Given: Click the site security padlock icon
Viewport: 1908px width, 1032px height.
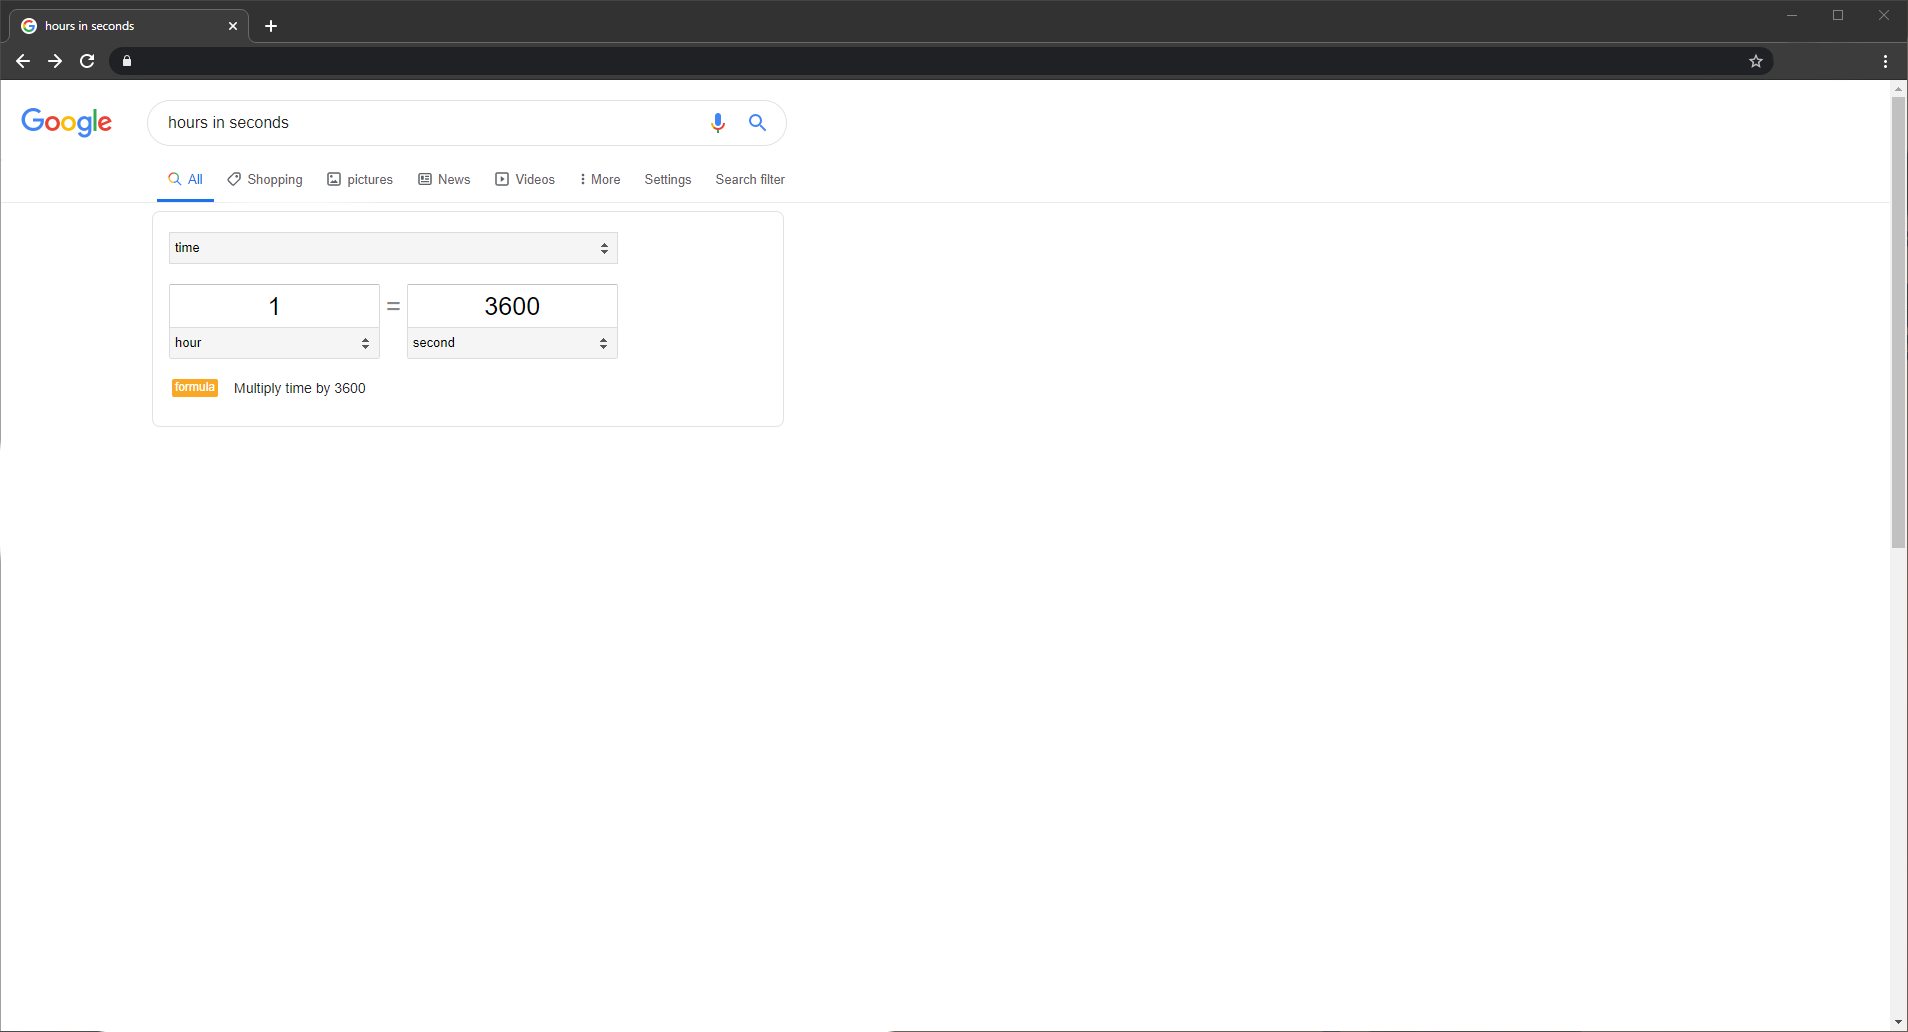Looking at the screenshot, I should coord(127,61).
